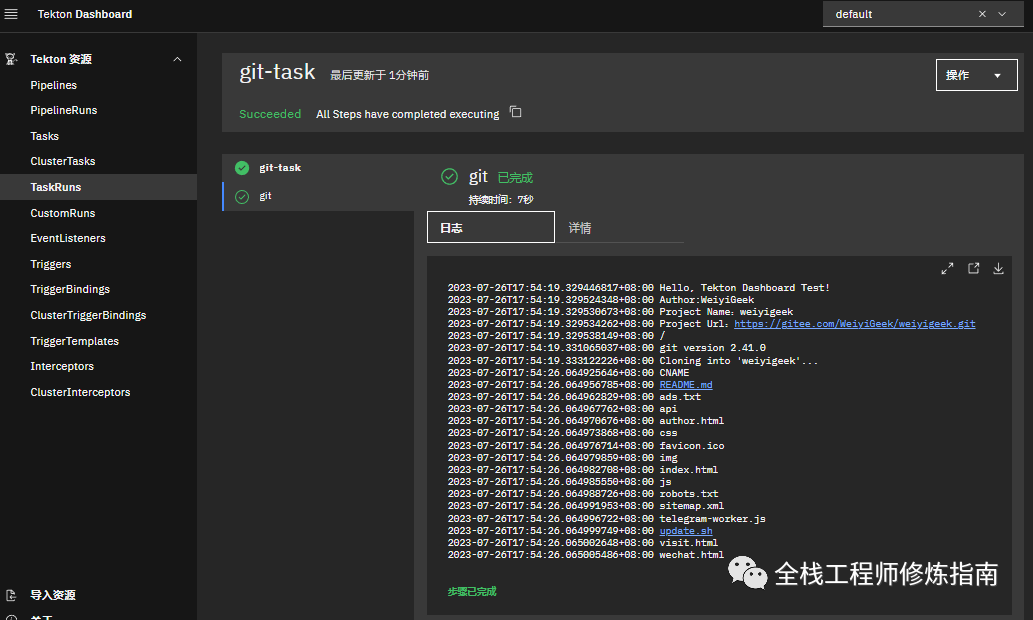The height and width of the screenshot is (620, 1033).
Task: Open TriggerBindings in sidebar
Action: [70, 289]
